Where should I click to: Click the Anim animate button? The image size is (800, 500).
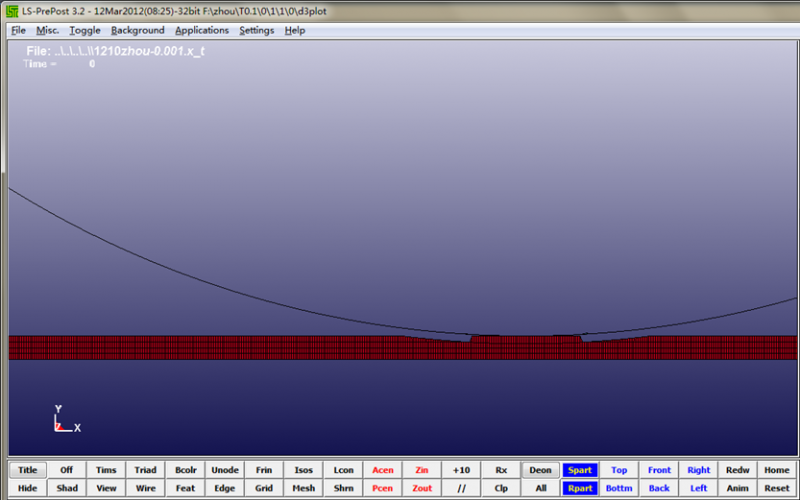[x=738, y=488]
